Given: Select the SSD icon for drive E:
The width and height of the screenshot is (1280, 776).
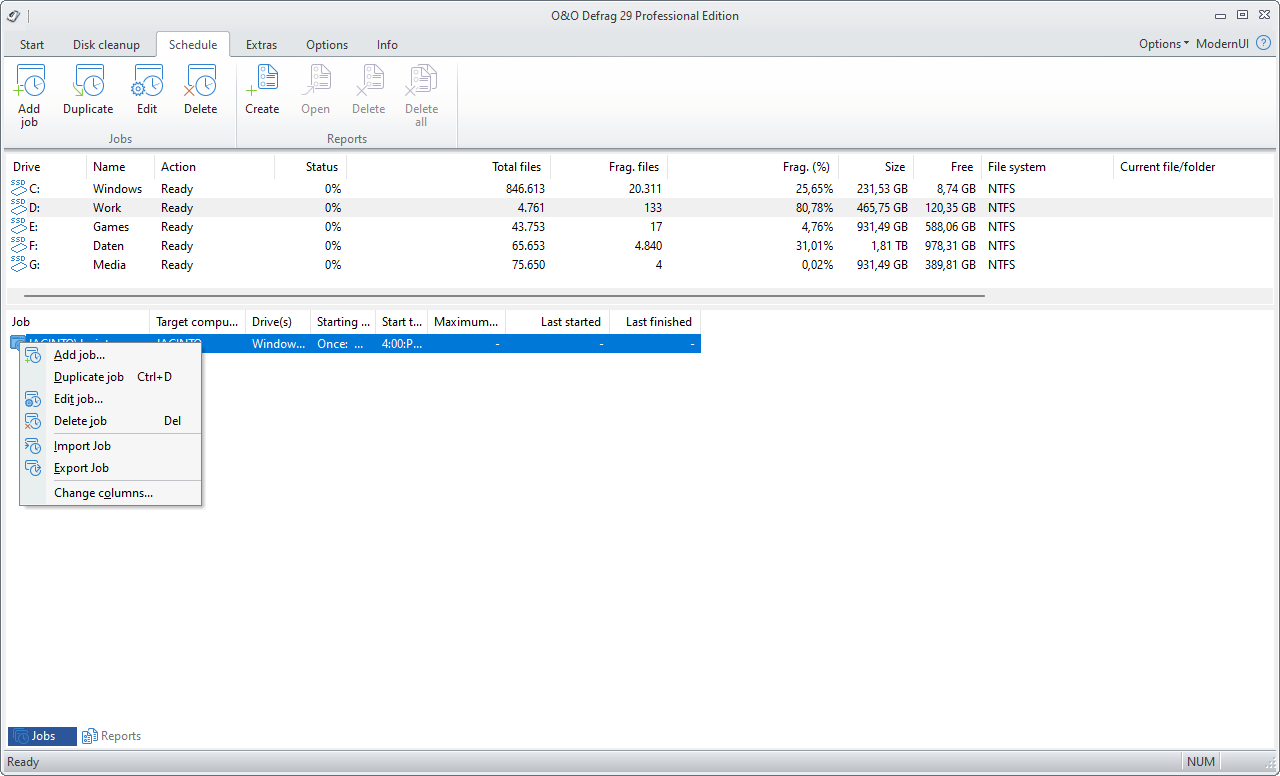Looking at the screenshot, I should (19, 225).
